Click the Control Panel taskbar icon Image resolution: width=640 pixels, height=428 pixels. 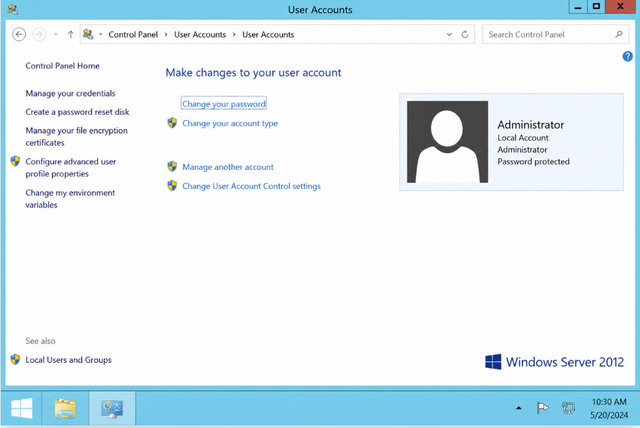coord(112,408)
